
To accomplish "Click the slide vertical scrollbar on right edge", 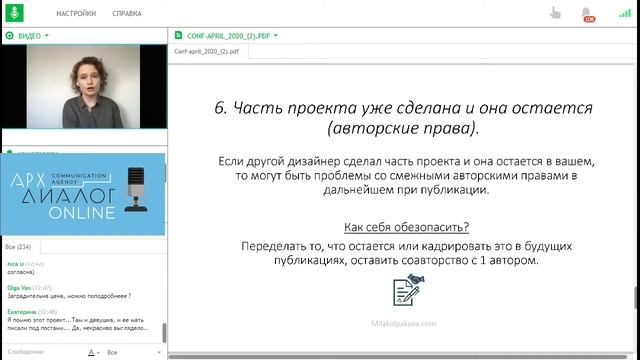I will tap(637, 298).
